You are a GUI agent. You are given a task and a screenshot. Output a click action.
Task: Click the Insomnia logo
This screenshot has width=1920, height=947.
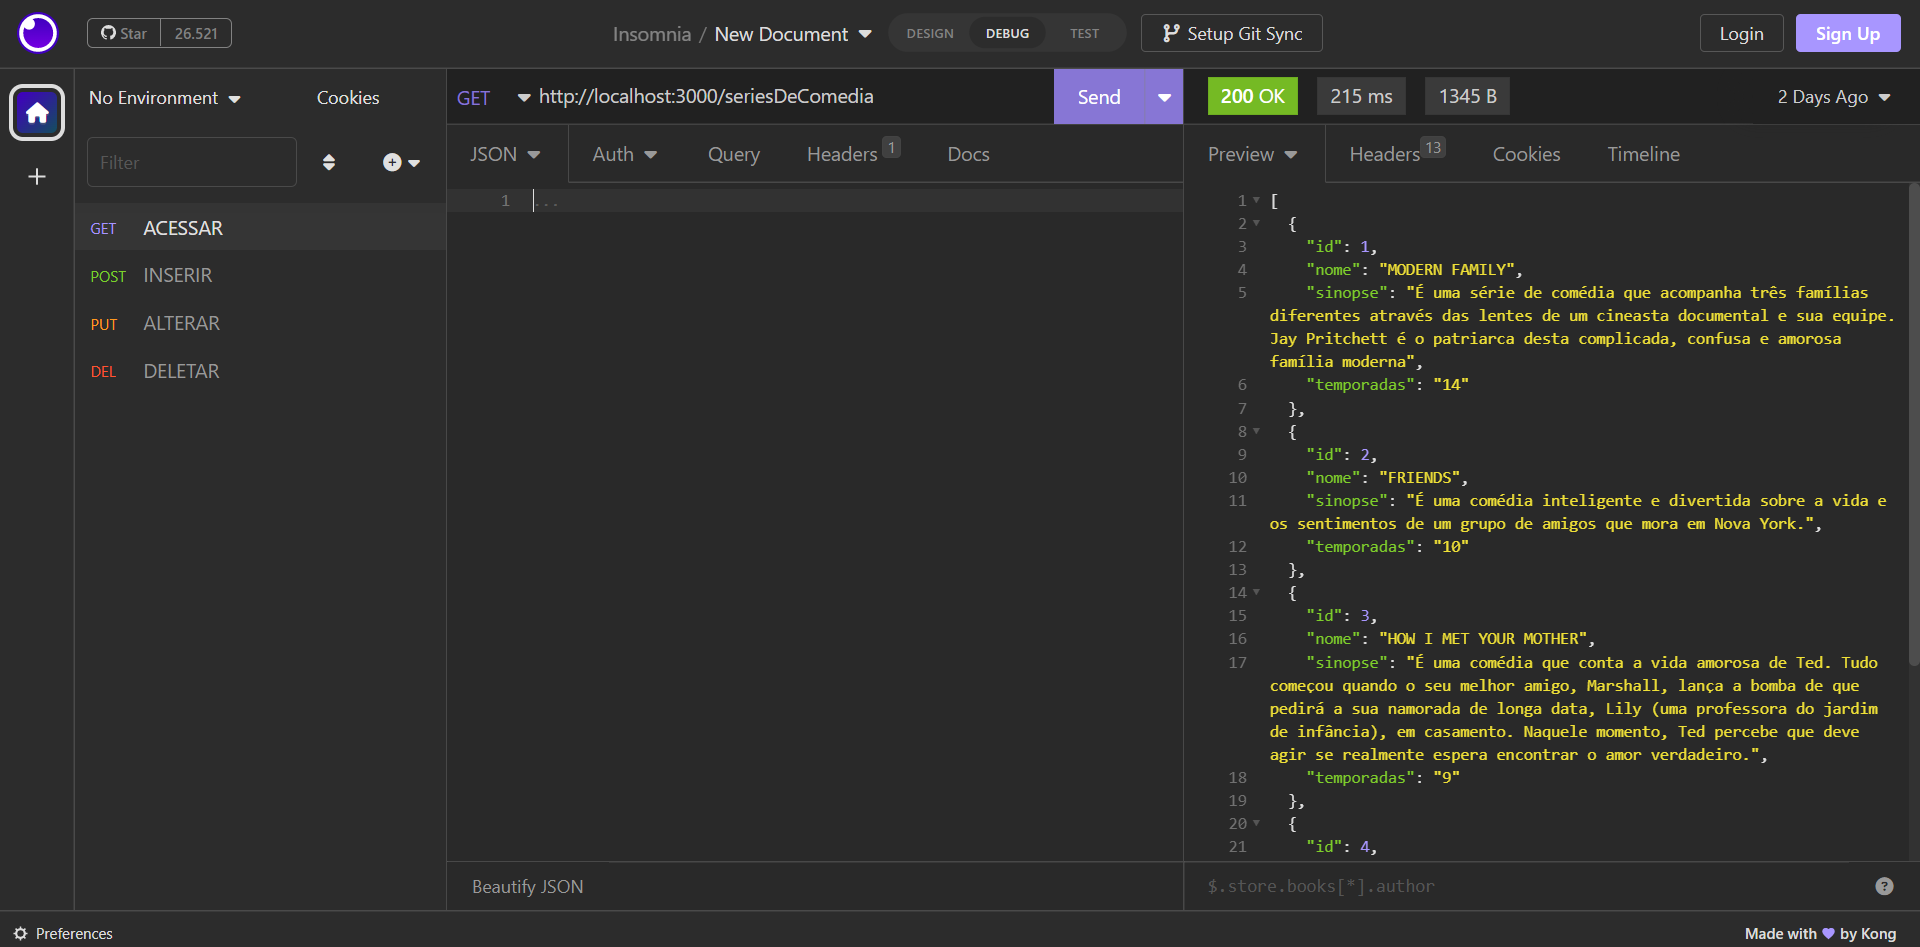click(37, 32)
